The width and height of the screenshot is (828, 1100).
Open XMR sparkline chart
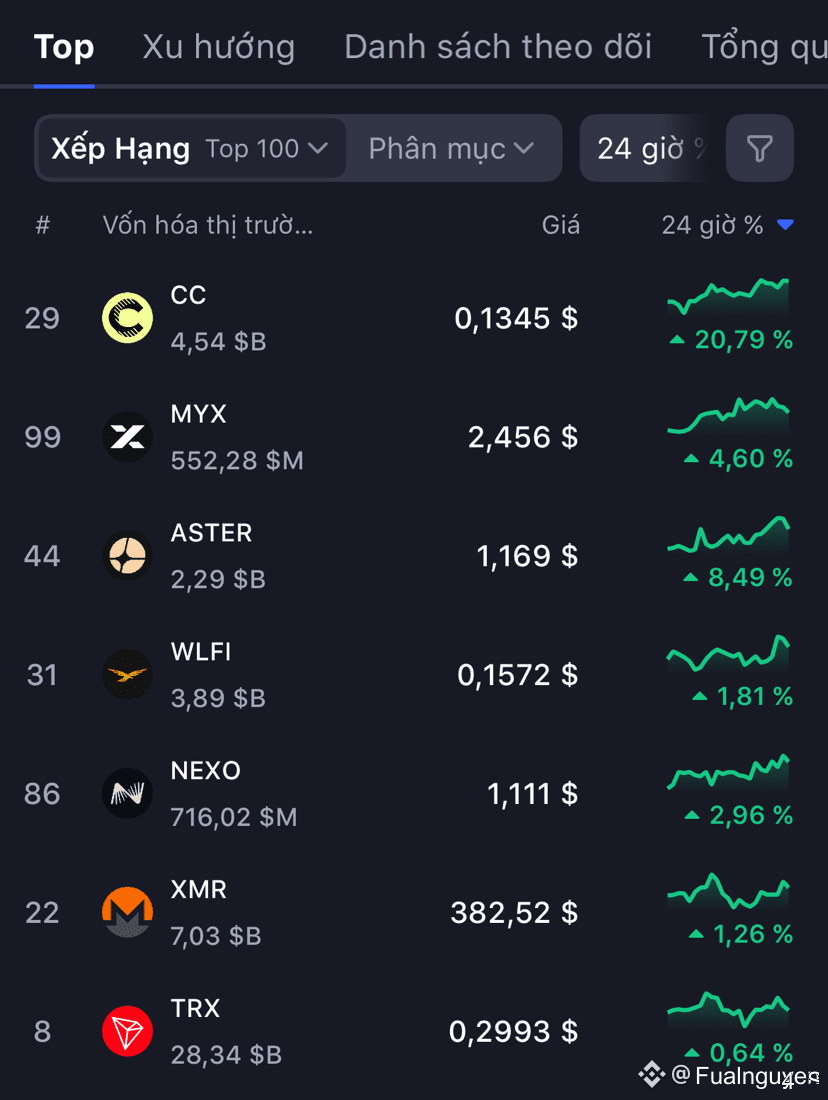tap(728, 890)
